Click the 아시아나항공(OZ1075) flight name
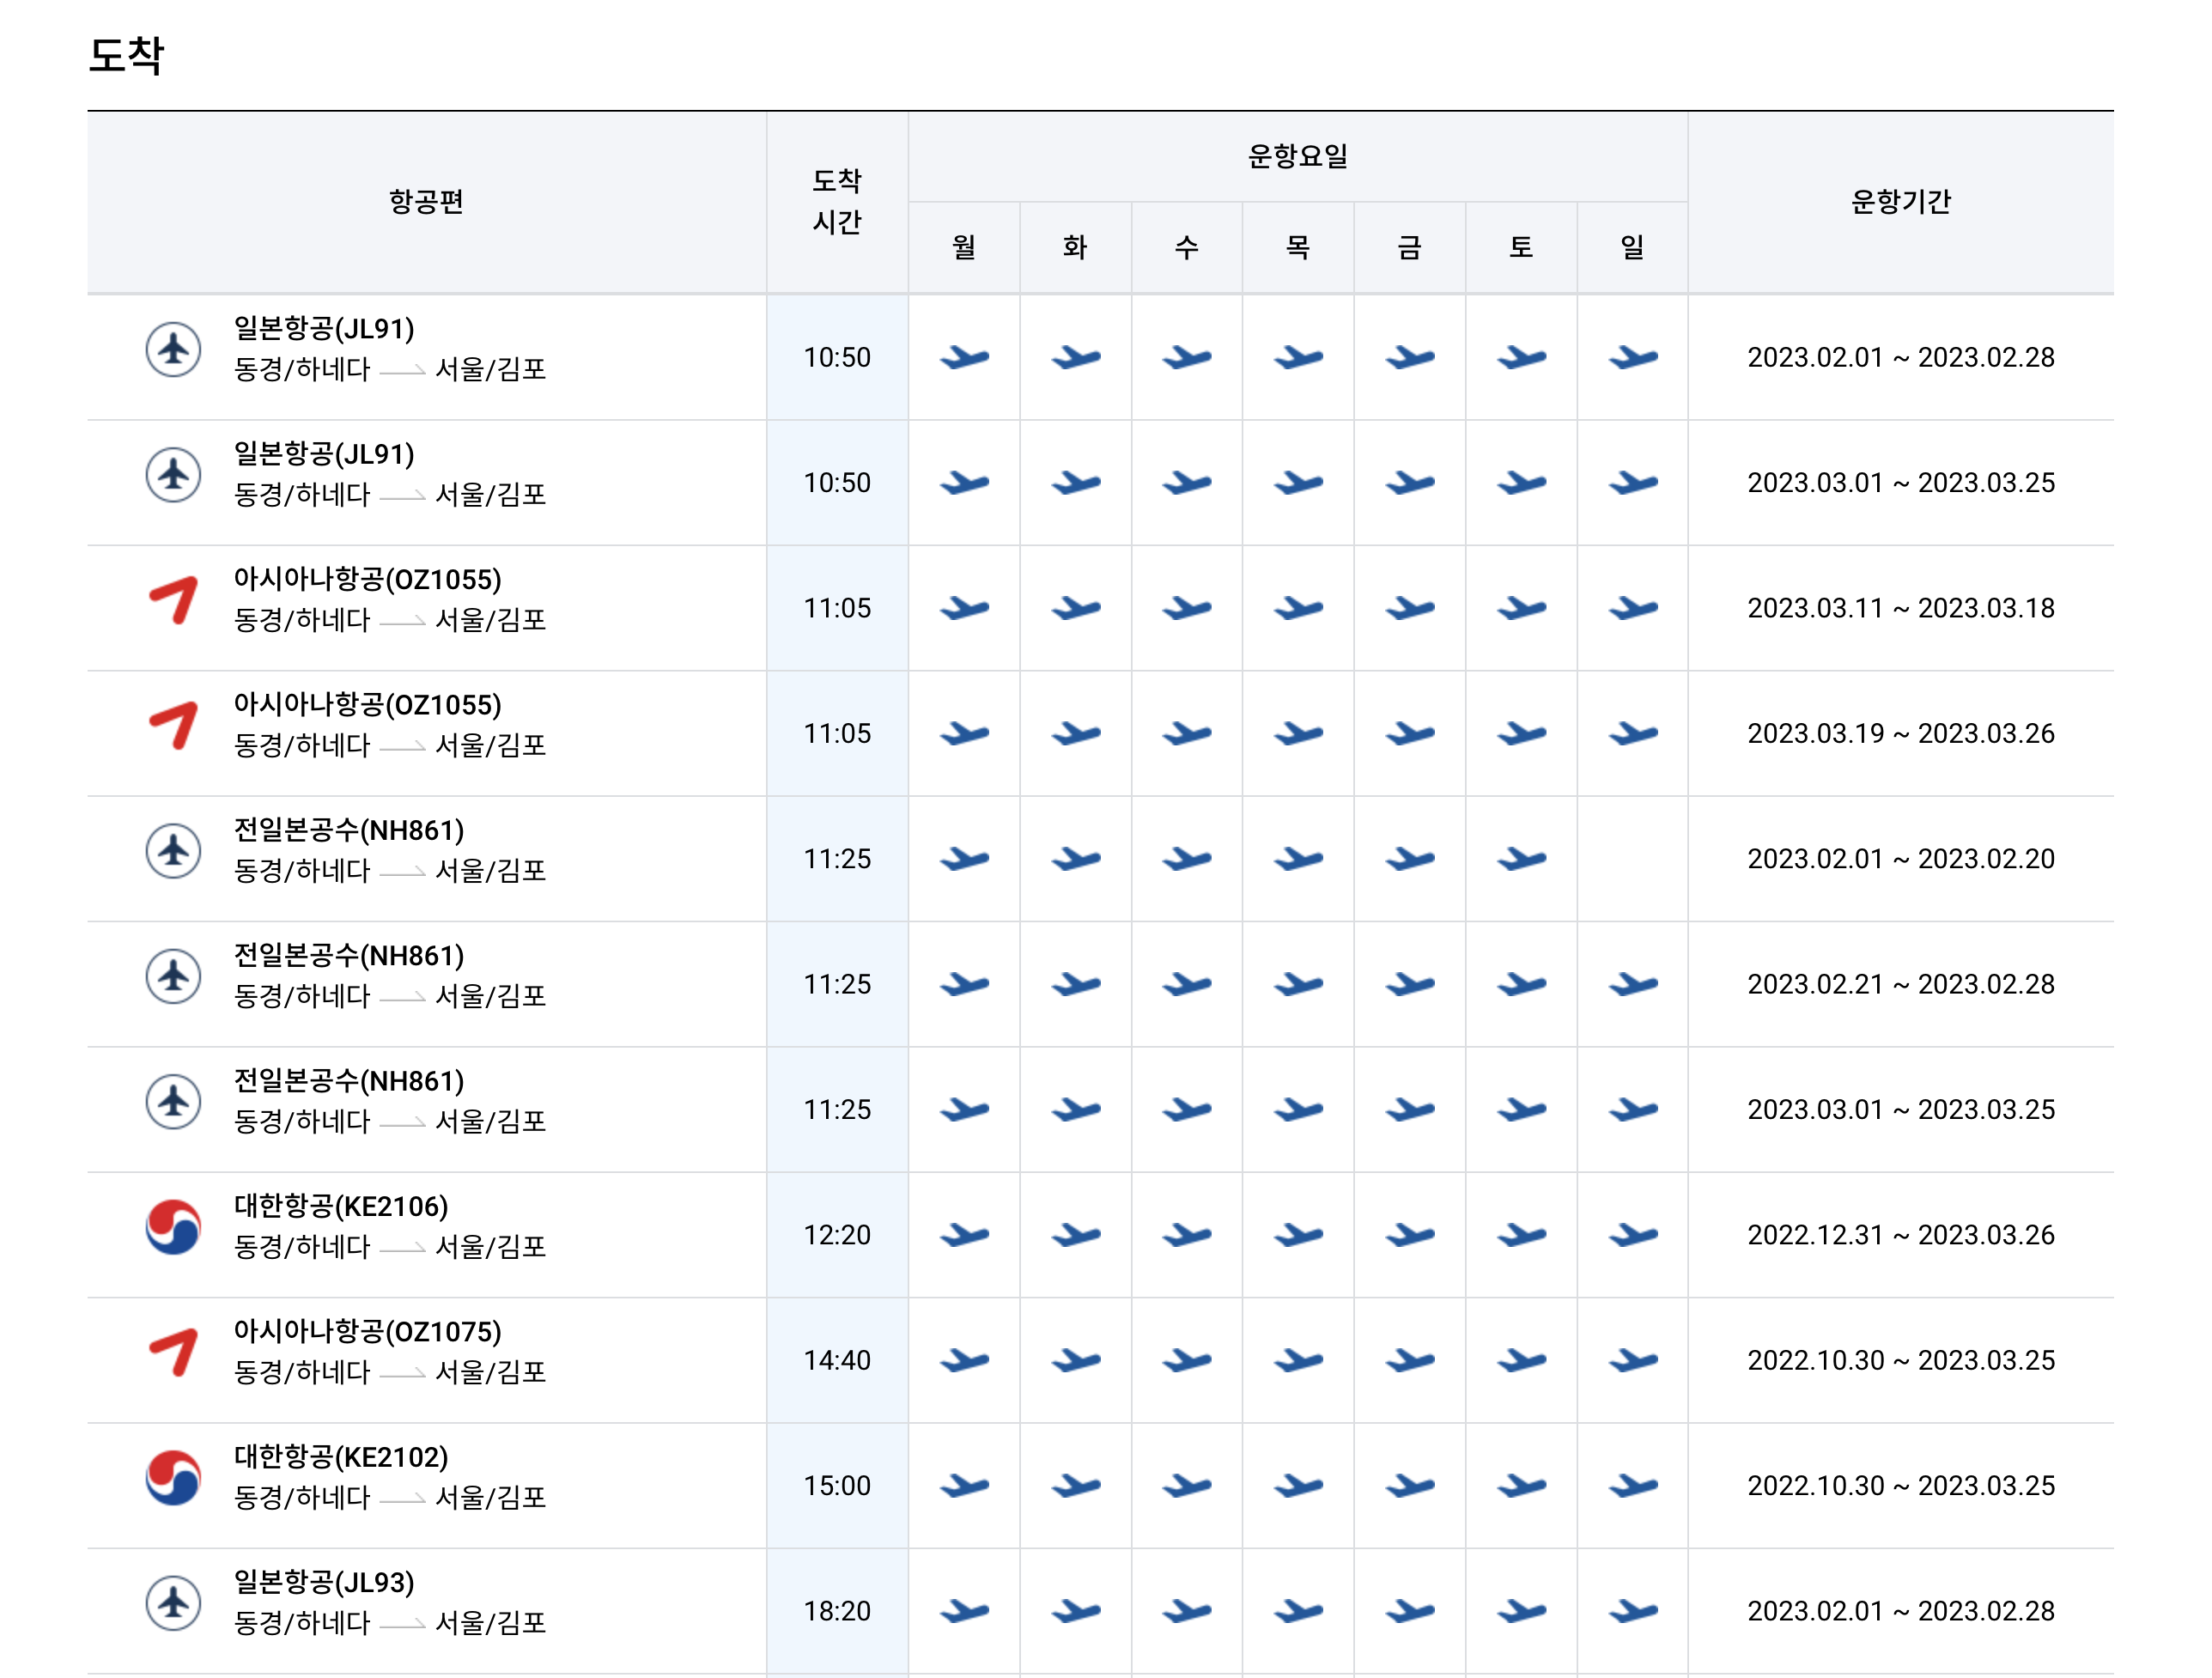Viewport: 2212px width, 1678px height. coord(367,1331)
